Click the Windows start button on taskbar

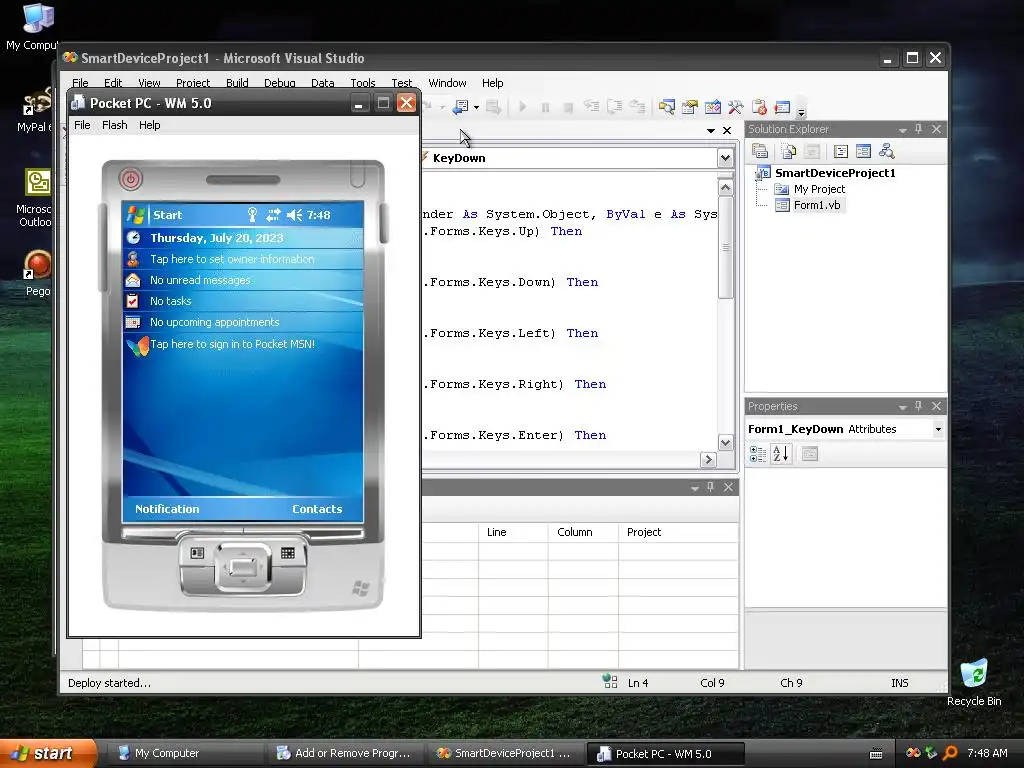click(x=47, y=753)
